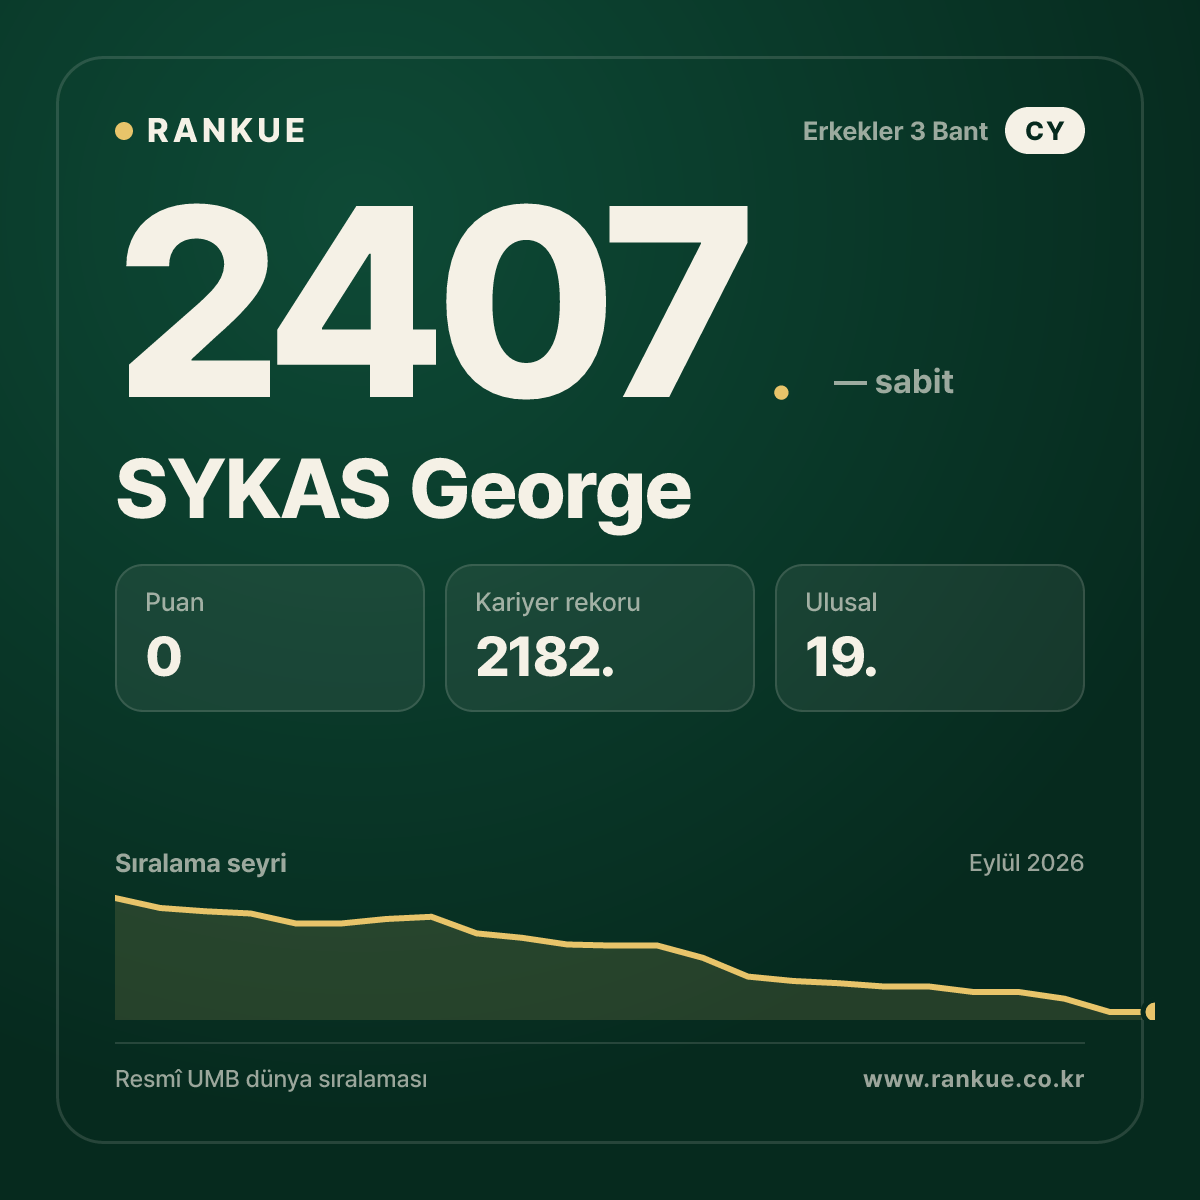Open the Ulusal card showing 19.
The image size is (1200, 1200).
click(x=930, y=638)
